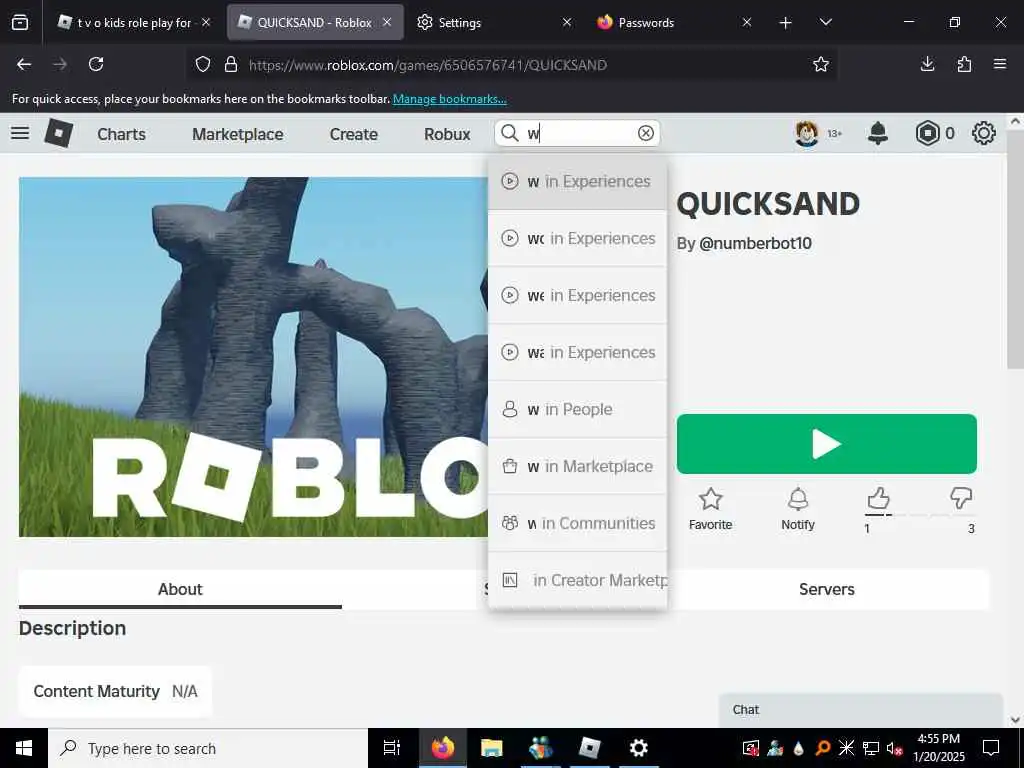Open Roblox settings gear icon

click(984, 133)
